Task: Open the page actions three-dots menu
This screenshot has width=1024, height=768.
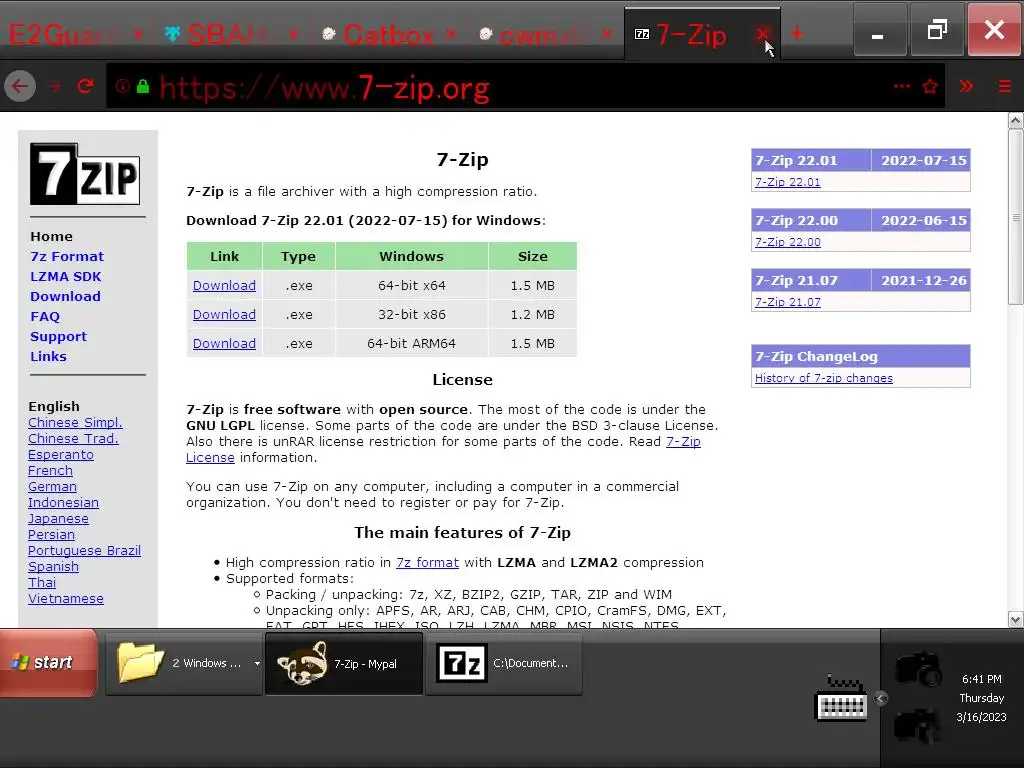Action: [x=902, y=86]
